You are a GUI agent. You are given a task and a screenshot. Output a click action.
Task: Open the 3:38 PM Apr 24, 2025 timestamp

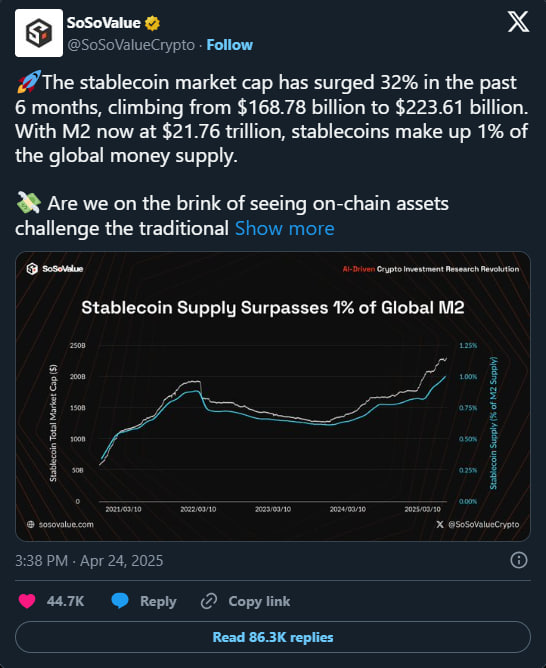[x=89, y=561]
